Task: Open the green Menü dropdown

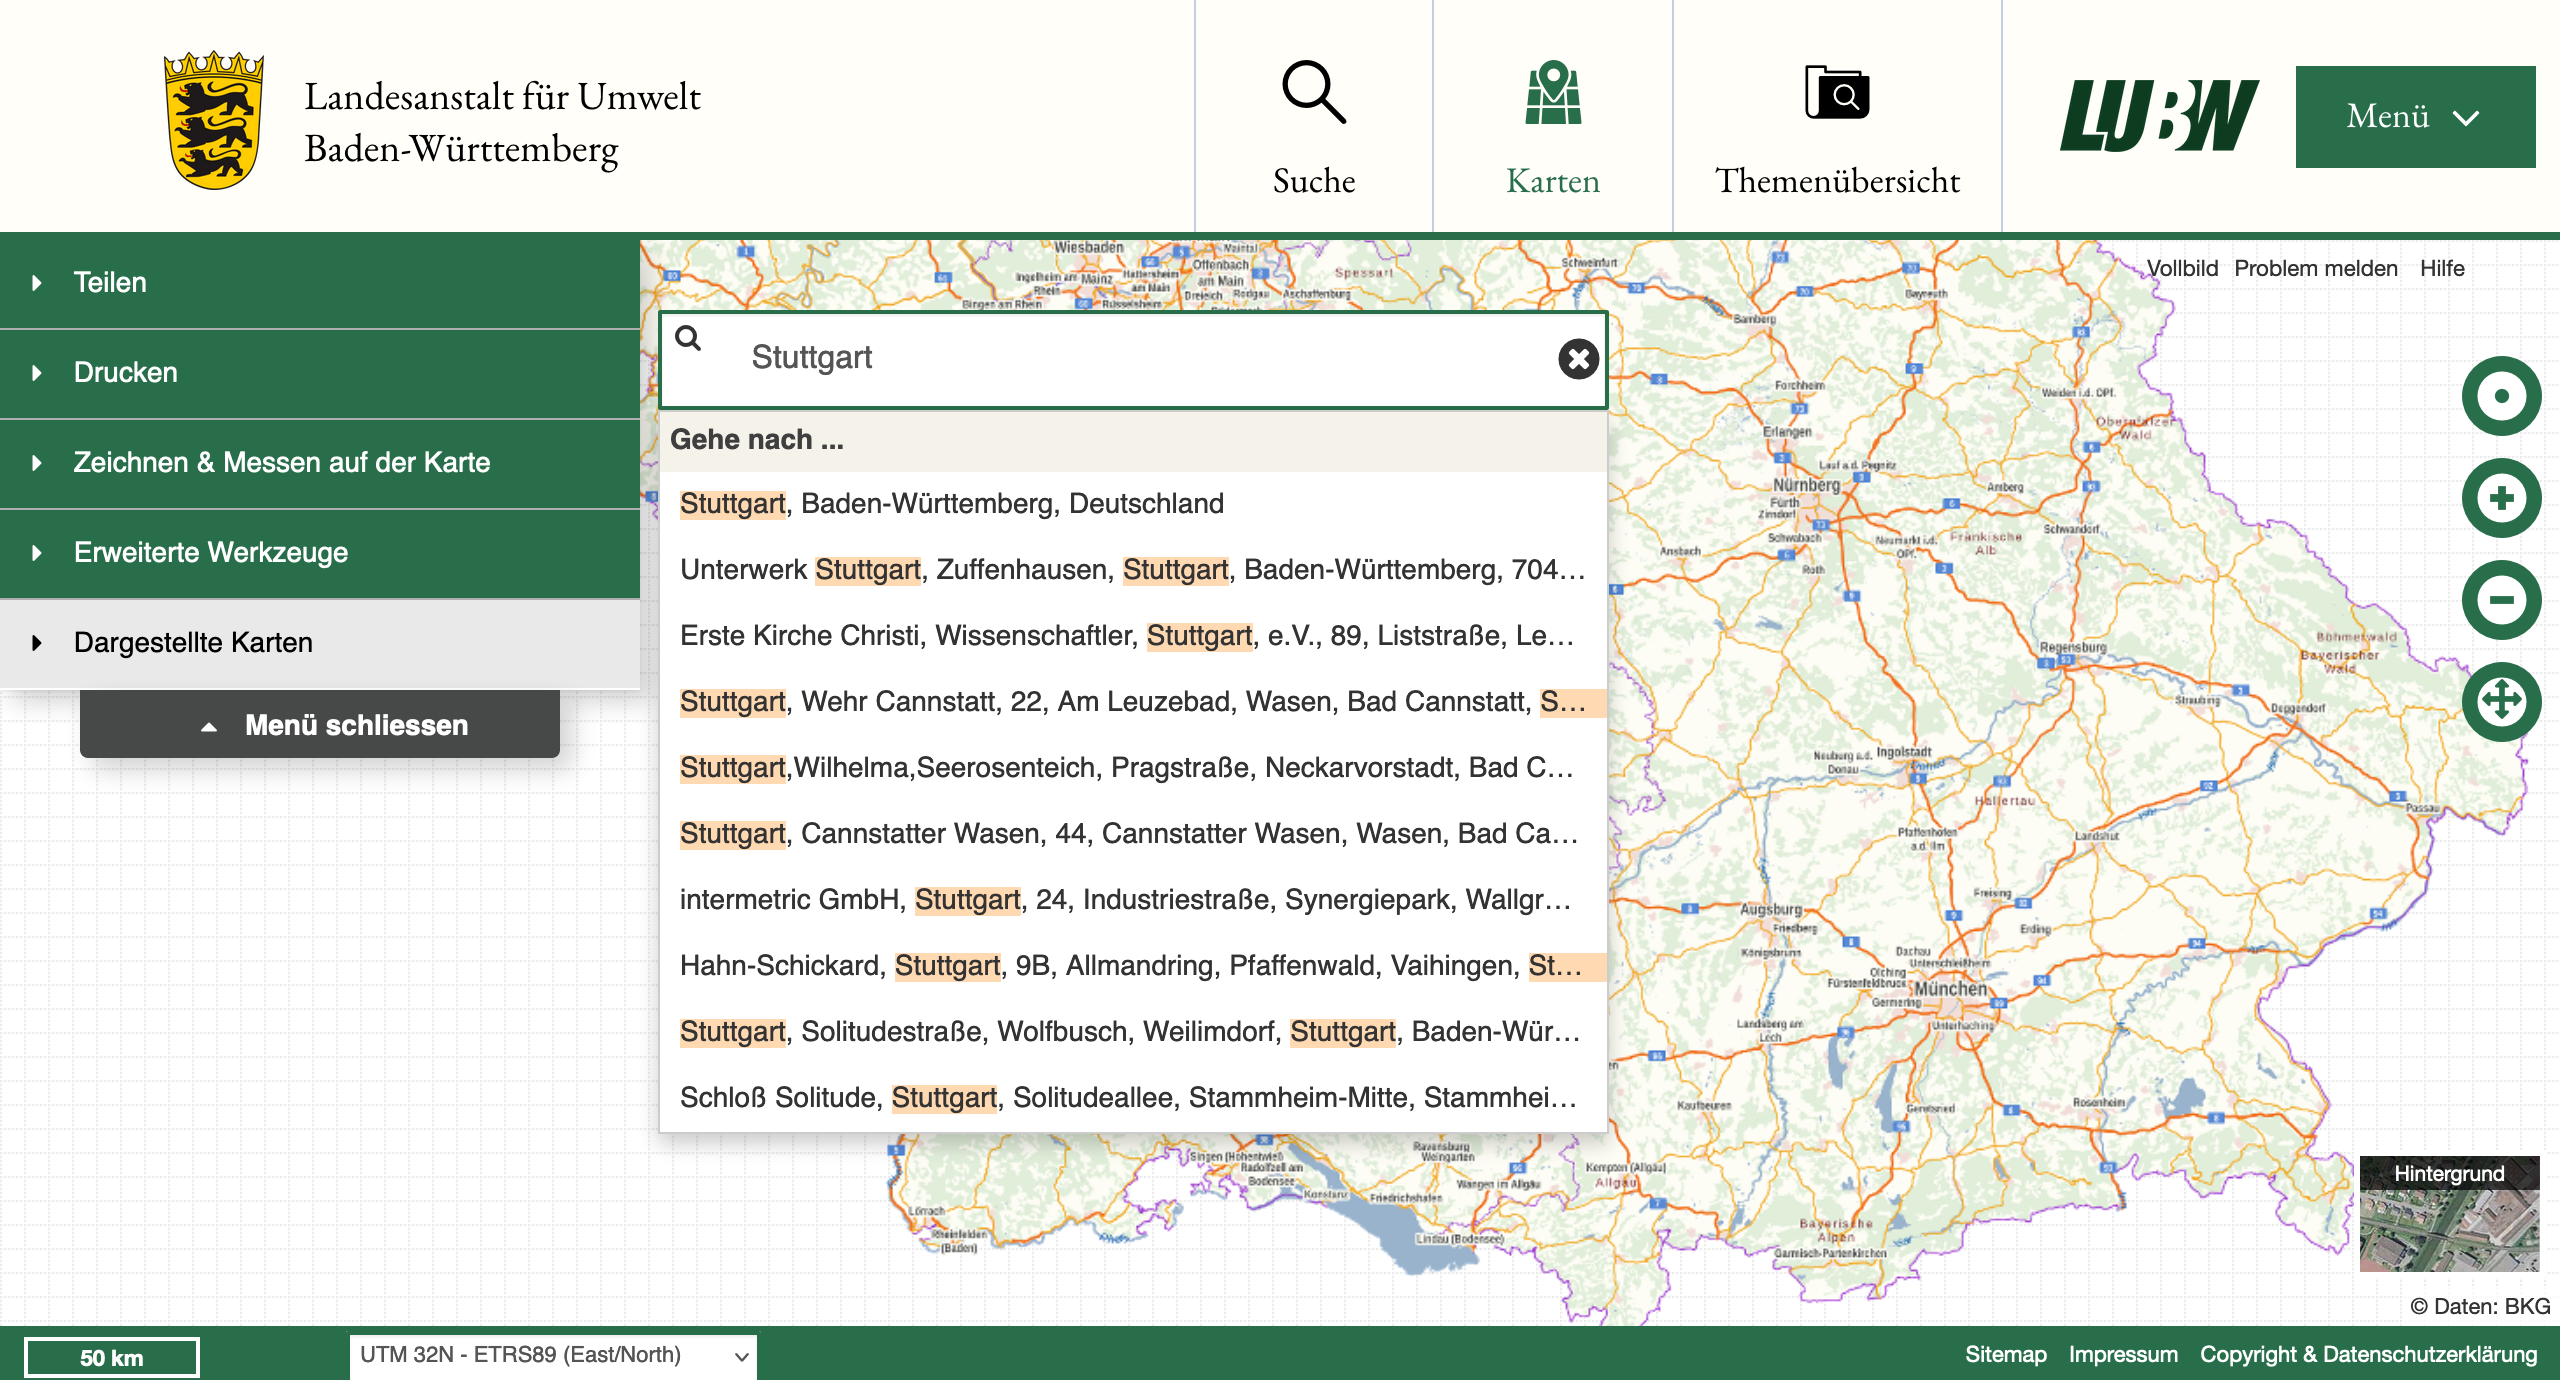Action: [x=2414, y=116]
